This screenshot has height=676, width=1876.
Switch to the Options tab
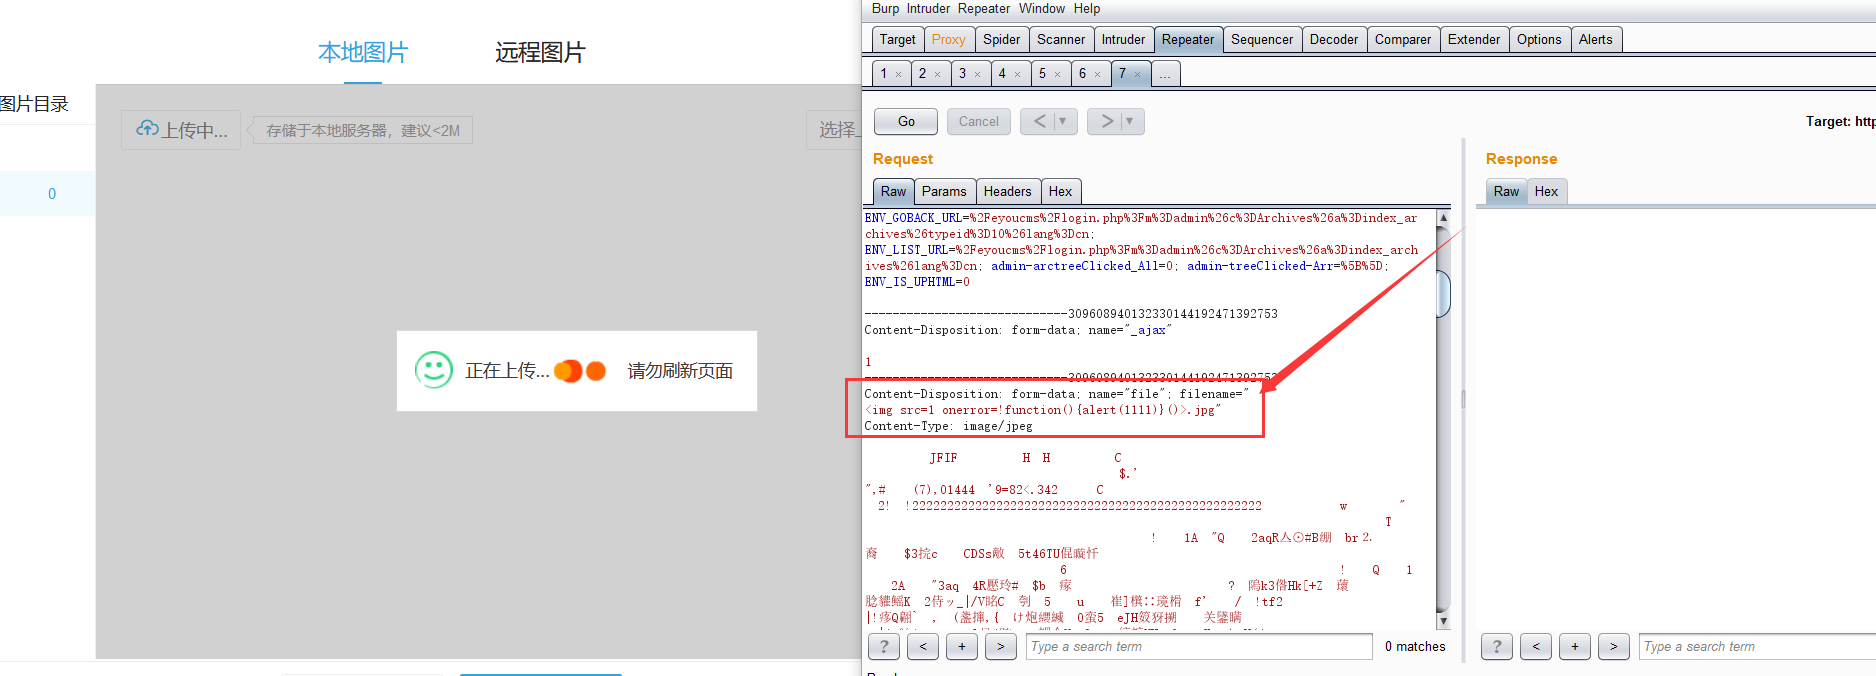[1539, 40]
